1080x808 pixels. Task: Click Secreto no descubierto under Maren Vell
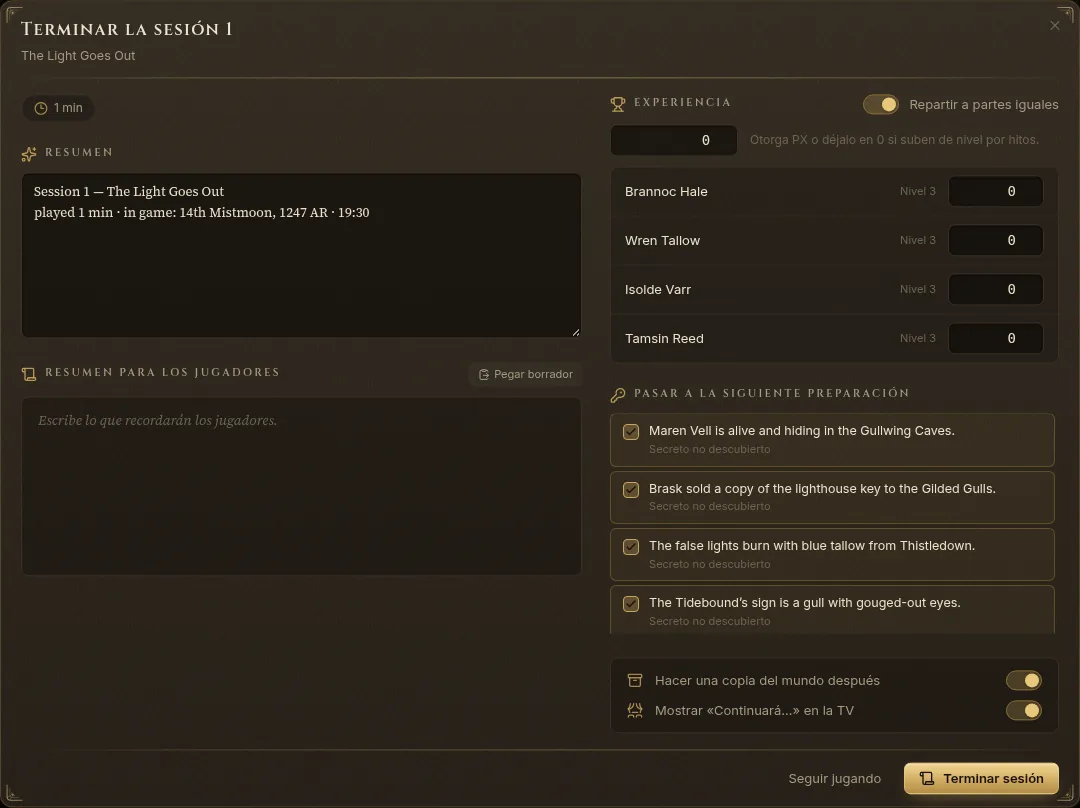click(x=709, y=449)
